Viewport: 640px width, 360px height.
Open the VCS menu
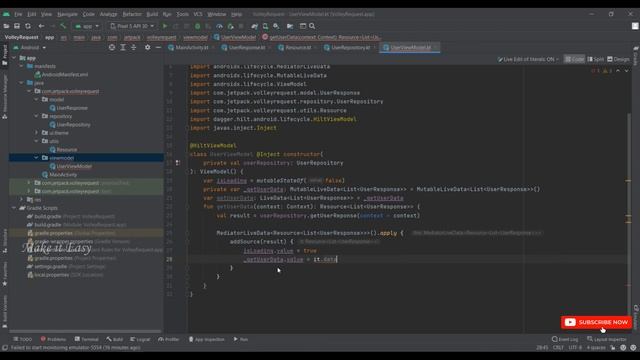[198, 14]
